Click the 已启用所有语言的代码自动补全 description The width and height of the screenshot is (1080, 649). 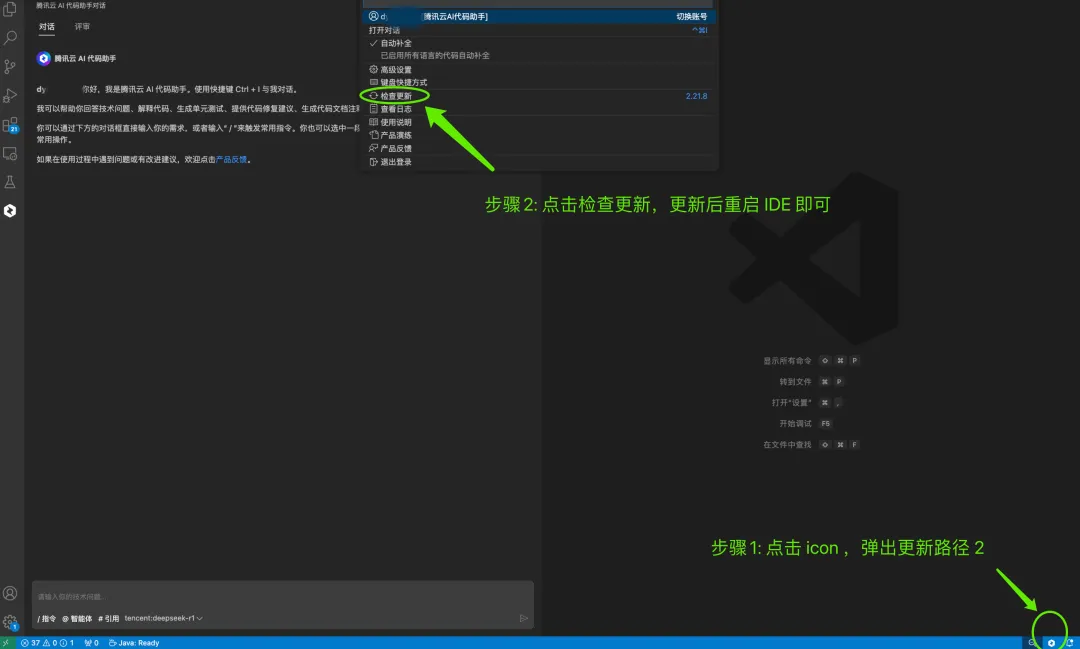(435, 55)
